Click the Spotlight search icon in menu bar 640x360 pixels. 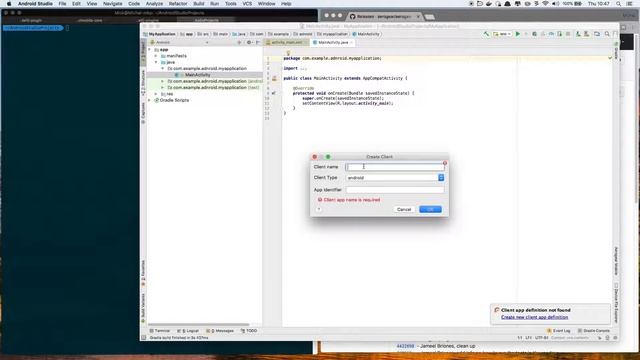pyautogui.click(x=618, y=4)
